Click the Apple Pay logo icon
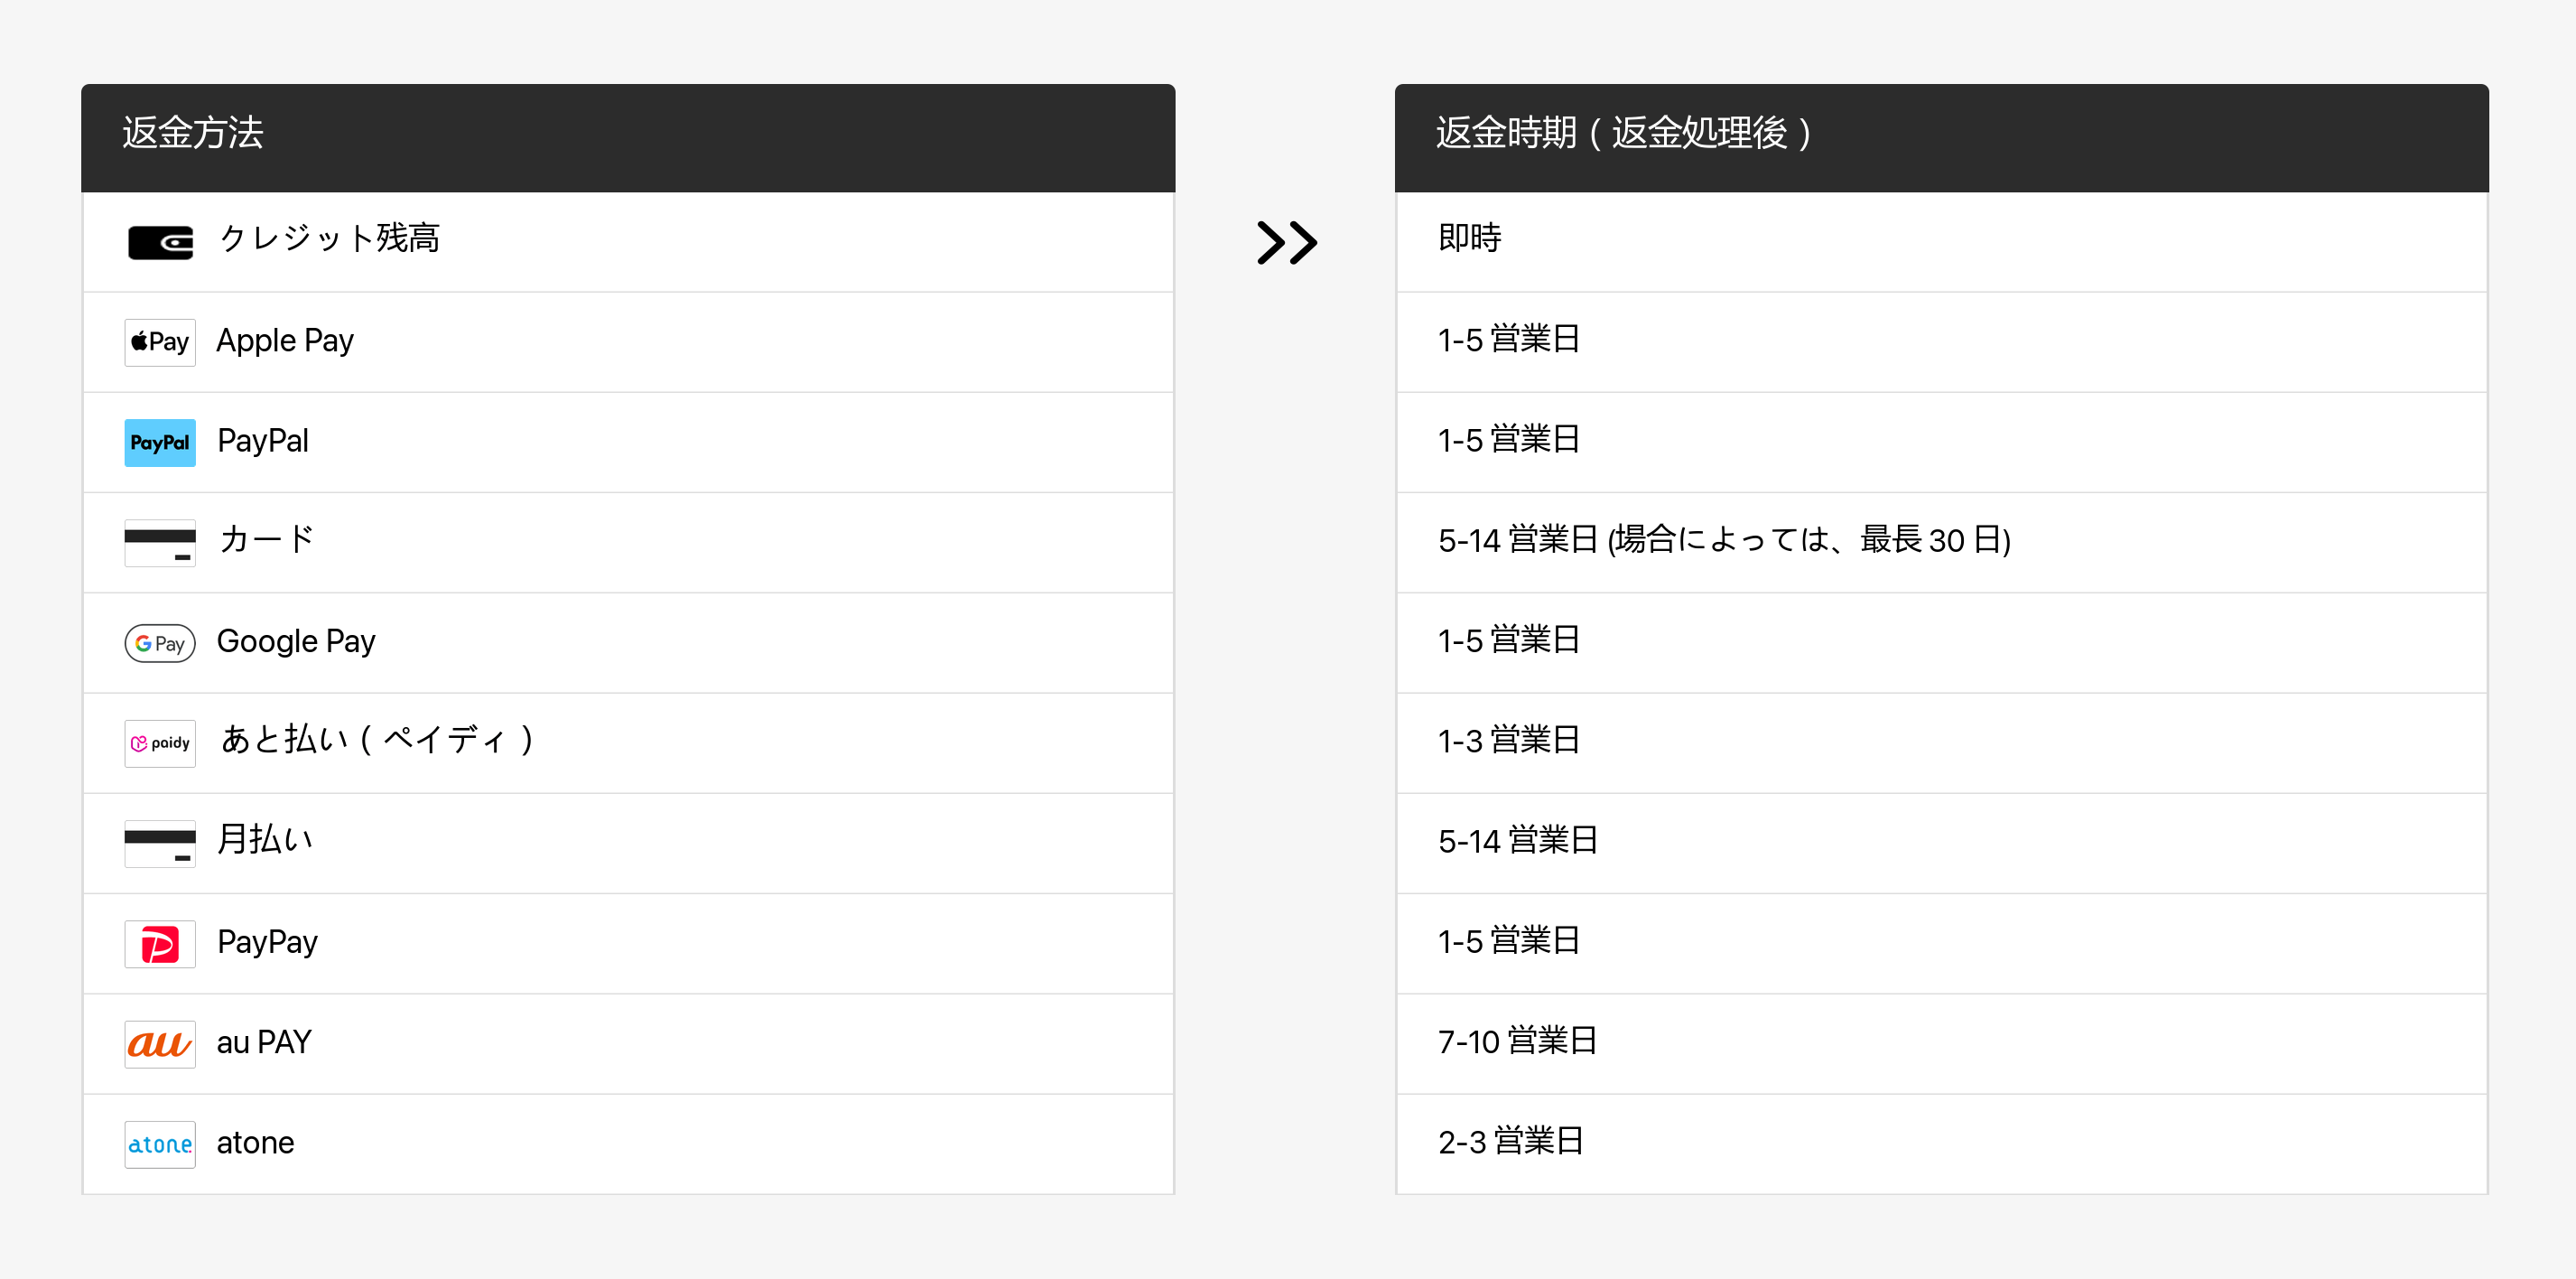 coord(160,342)
